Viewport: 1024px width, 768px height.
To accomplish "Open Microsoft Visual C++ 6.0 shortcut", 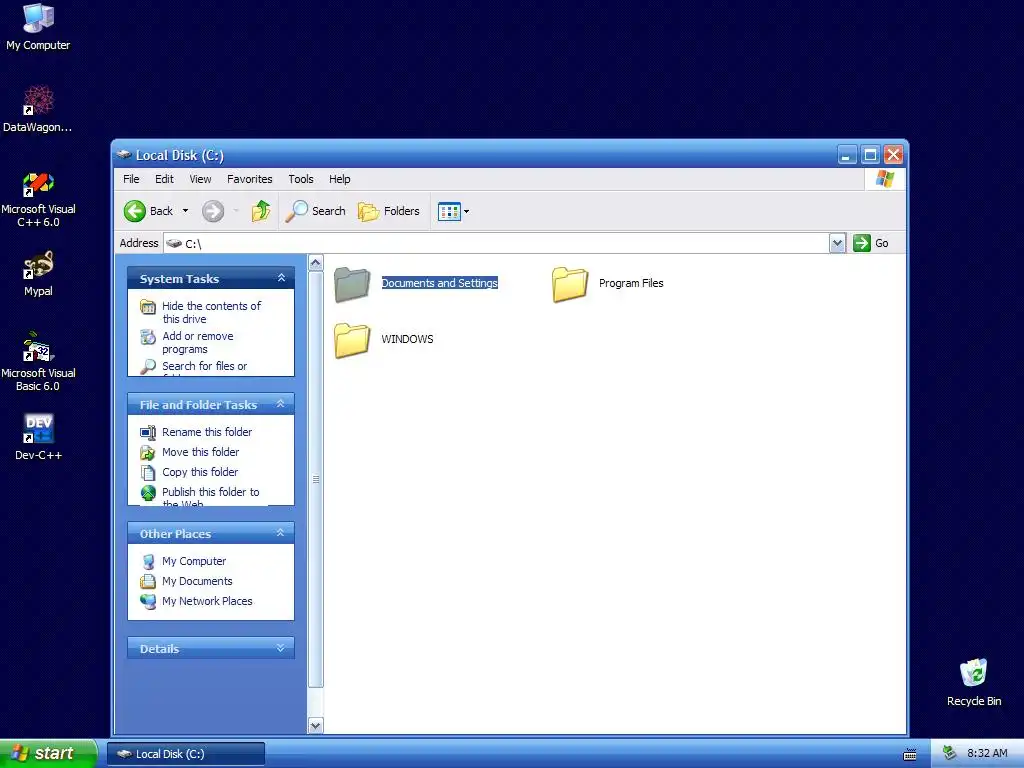I will point(38,200).
